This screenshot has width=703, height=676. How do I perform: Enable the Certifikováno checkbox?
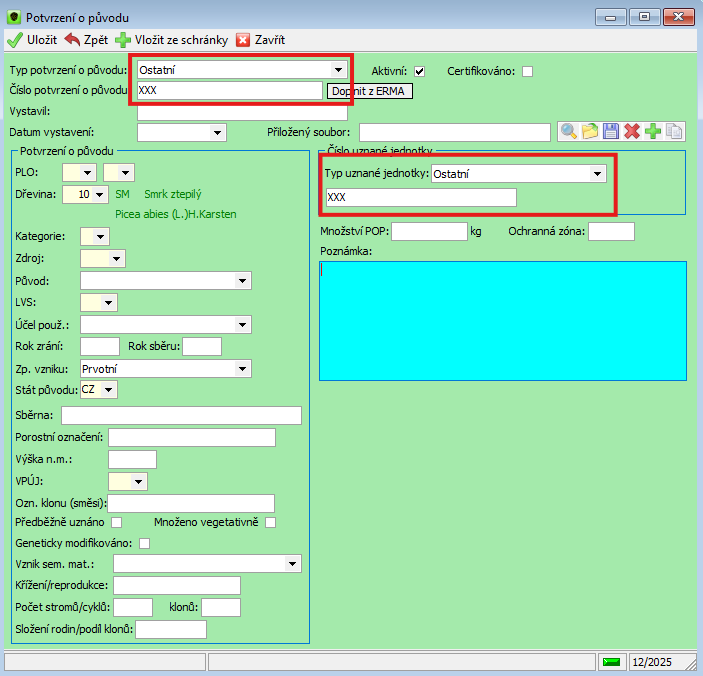(x=528, y=71)
